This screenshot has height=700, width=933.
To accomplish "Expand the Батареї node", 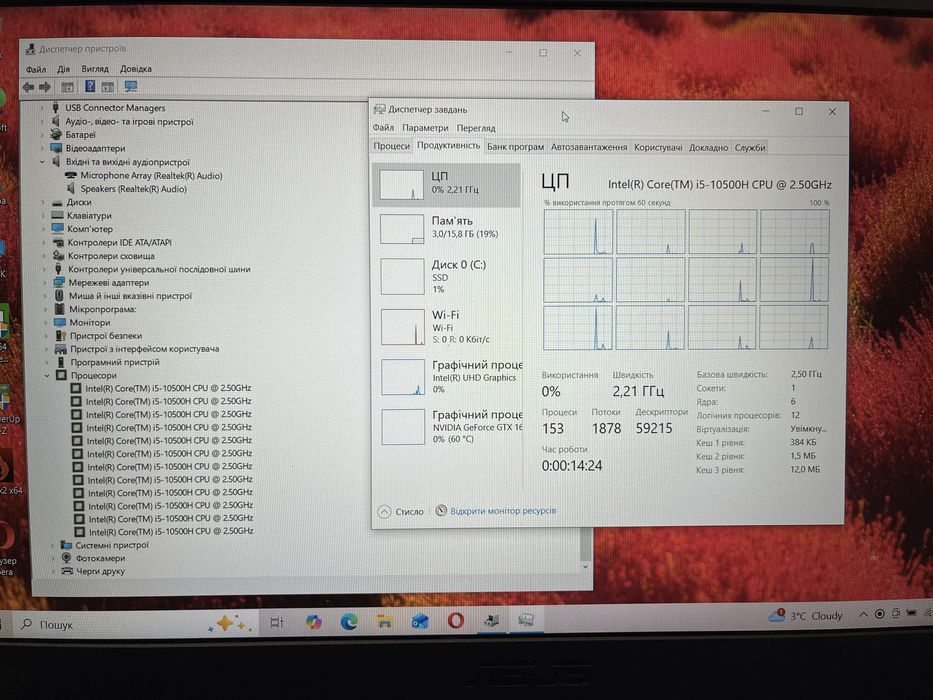I will (42, 135).
